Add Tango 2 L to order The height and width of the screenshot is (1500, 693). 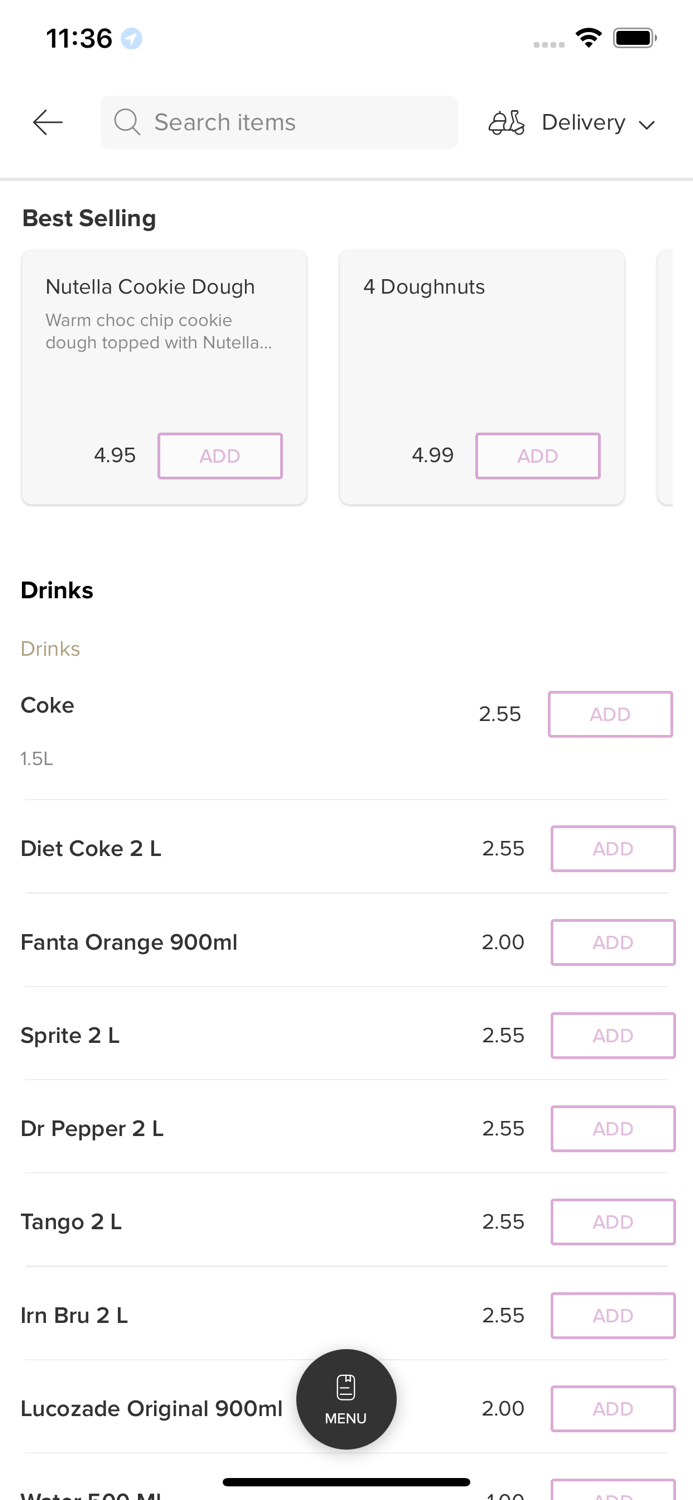point(613,1222)
